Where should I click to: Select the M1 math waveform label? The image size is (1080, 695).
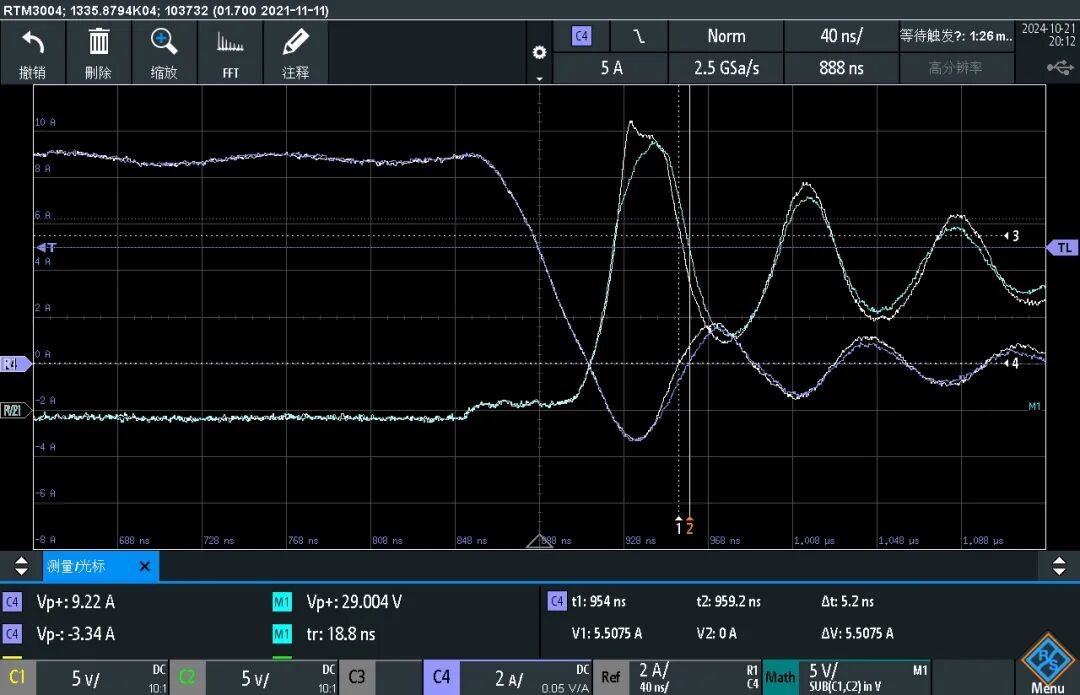point(1034,406)
